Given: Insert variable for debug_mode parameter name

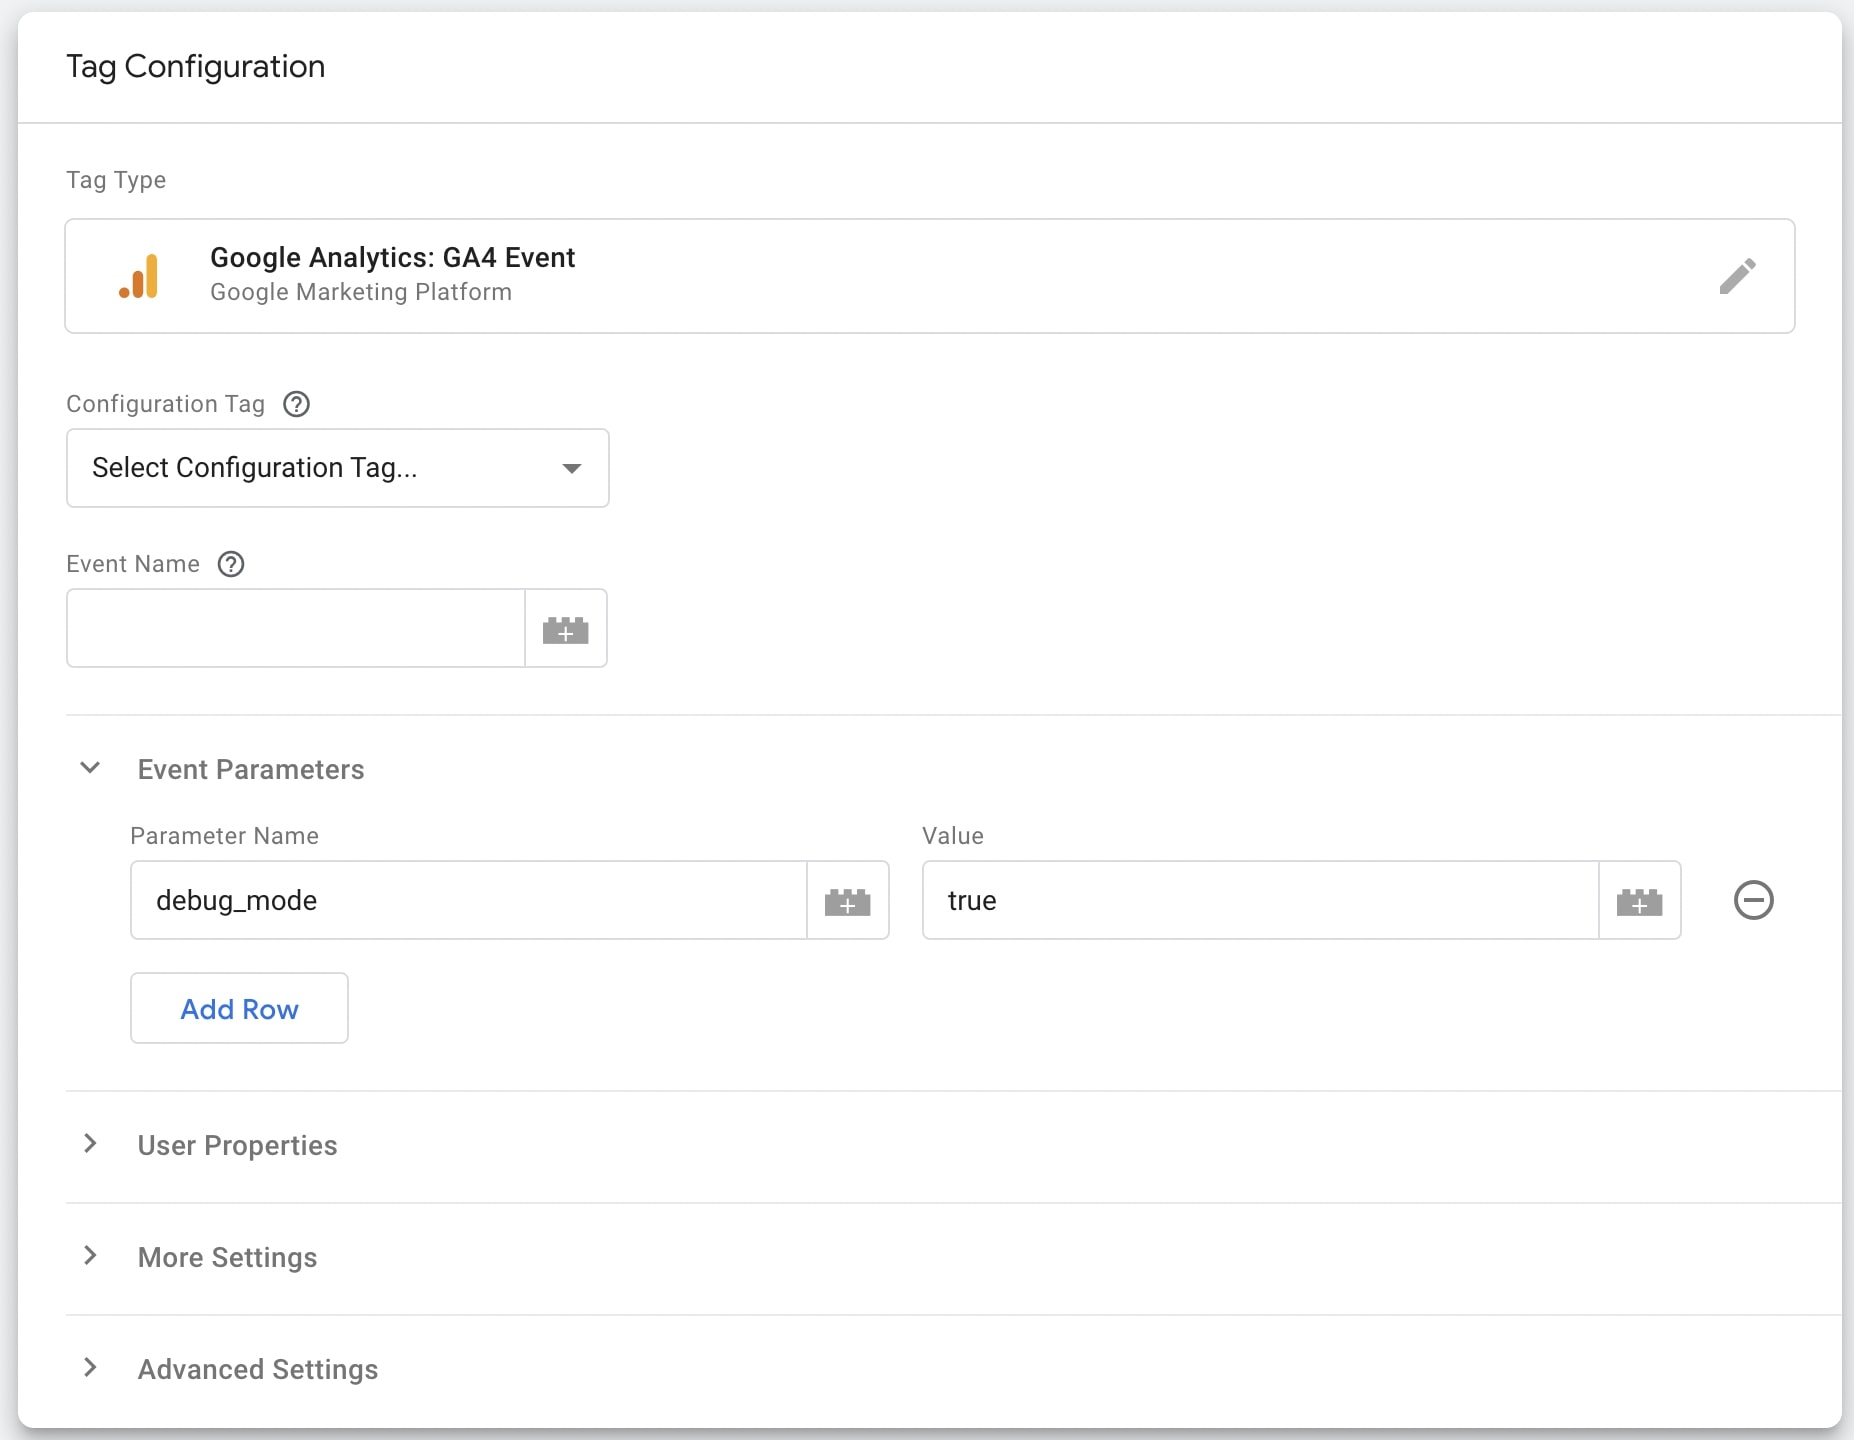Looking at the screenshot, I should pos(848,901).
